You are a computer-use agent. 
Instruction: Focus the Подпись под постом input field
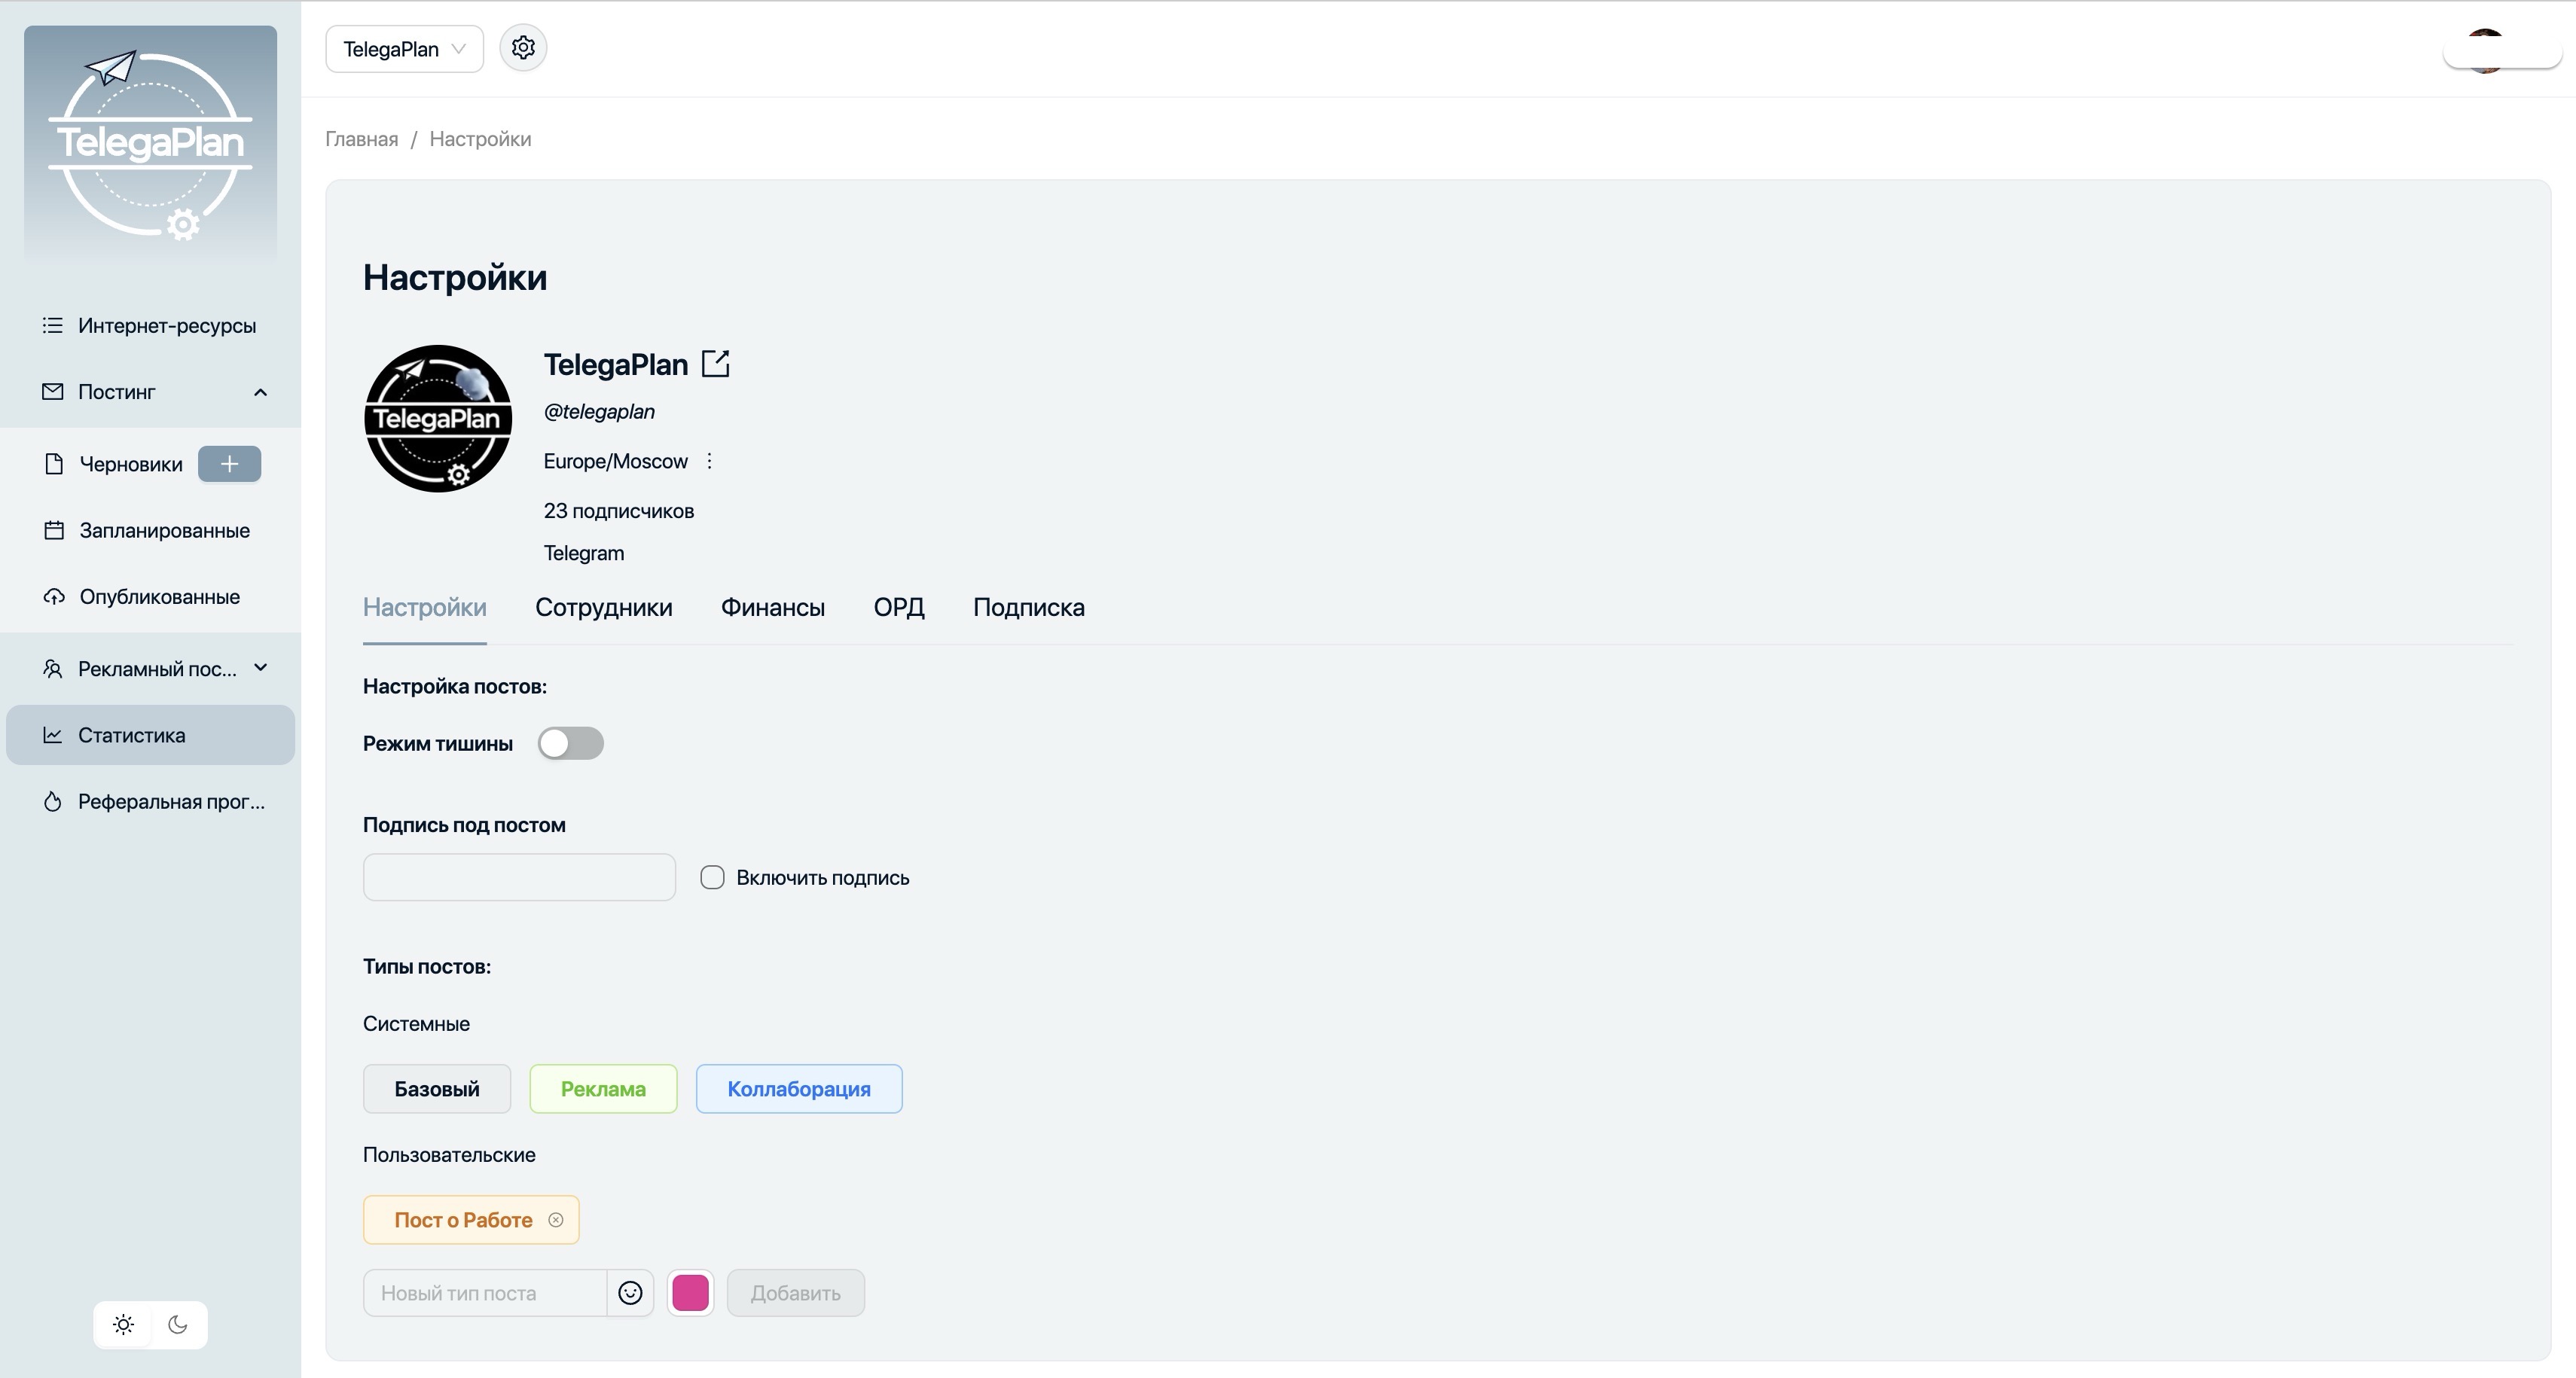[x=519, y=877]
